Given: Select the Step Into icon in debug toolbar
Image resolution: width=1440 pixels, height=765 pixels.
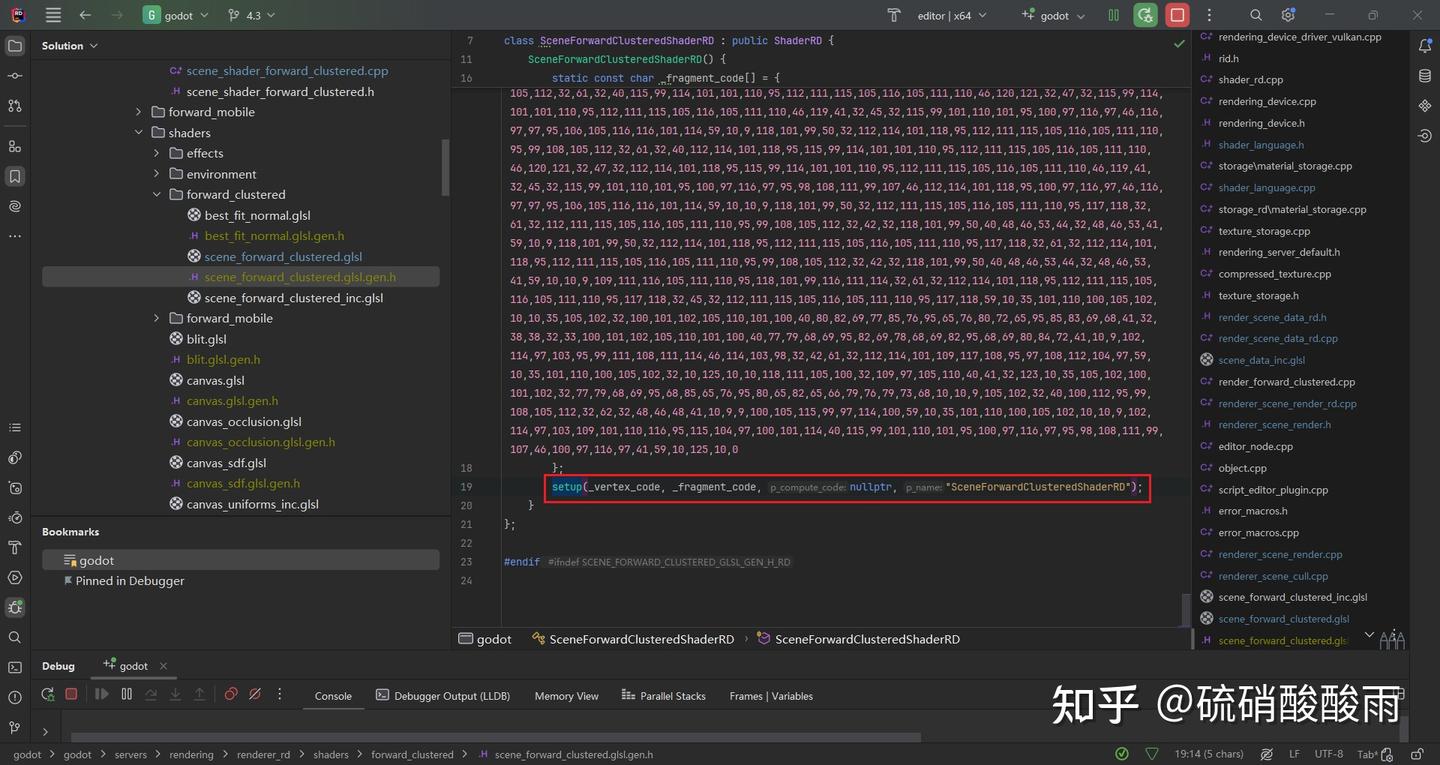Looking at the screenshot, I should pos(175,695).
